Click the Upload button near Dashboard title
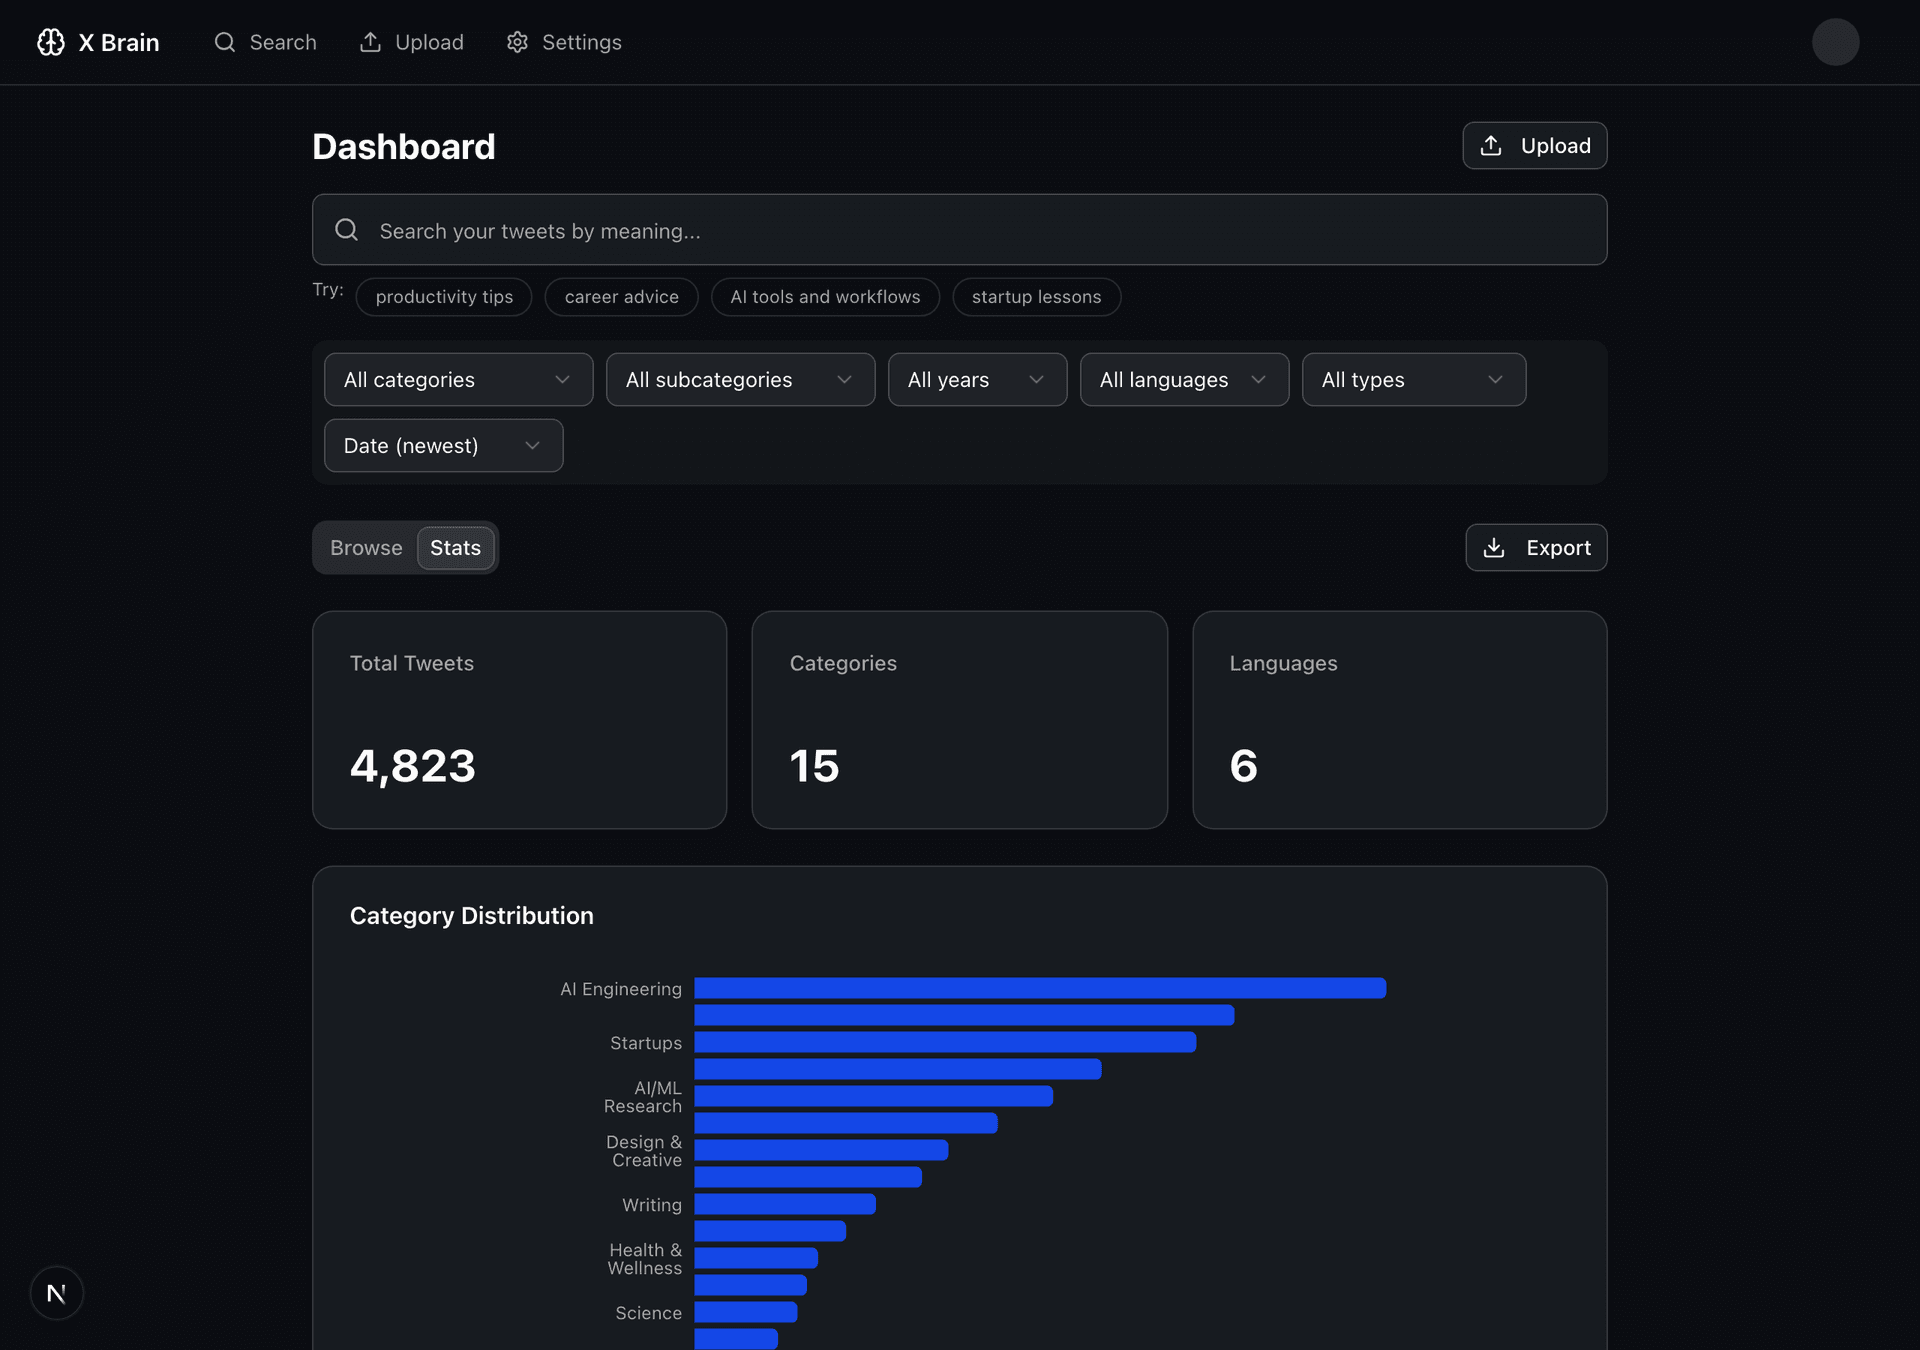 [x=1534, y=145]
